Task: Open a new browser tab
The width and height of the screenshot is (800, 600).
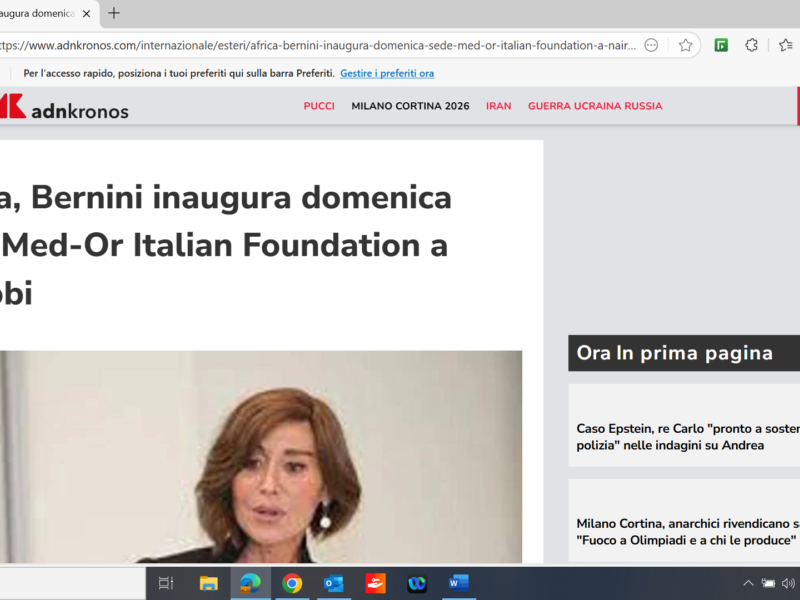Action: (113, 14)
